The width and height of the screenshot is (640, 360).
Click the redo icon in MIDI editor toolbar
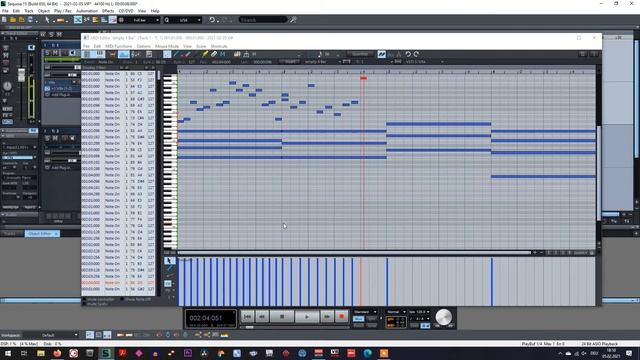(416, 54)
